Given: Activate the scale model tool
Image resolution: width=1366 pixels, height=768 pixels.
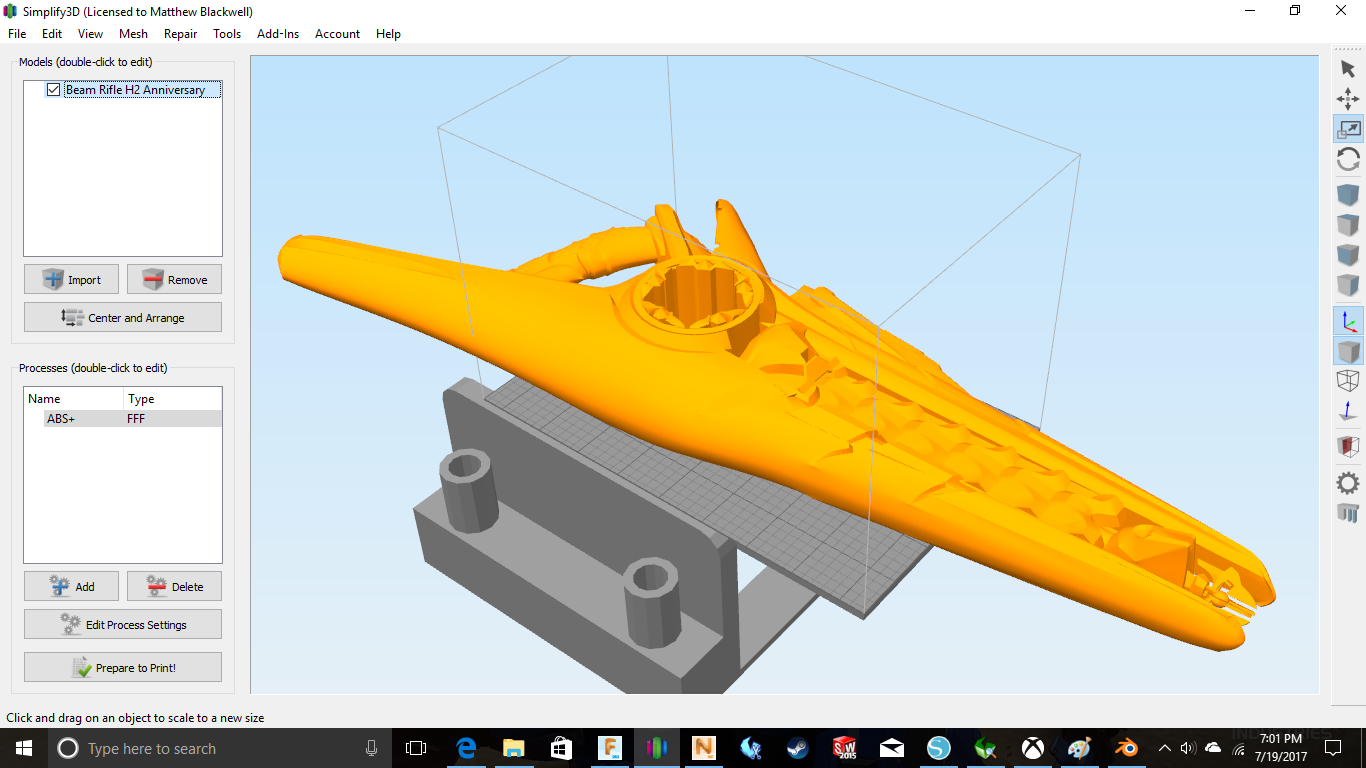Looking at the screenshot, I should (x=1348, y=129).
